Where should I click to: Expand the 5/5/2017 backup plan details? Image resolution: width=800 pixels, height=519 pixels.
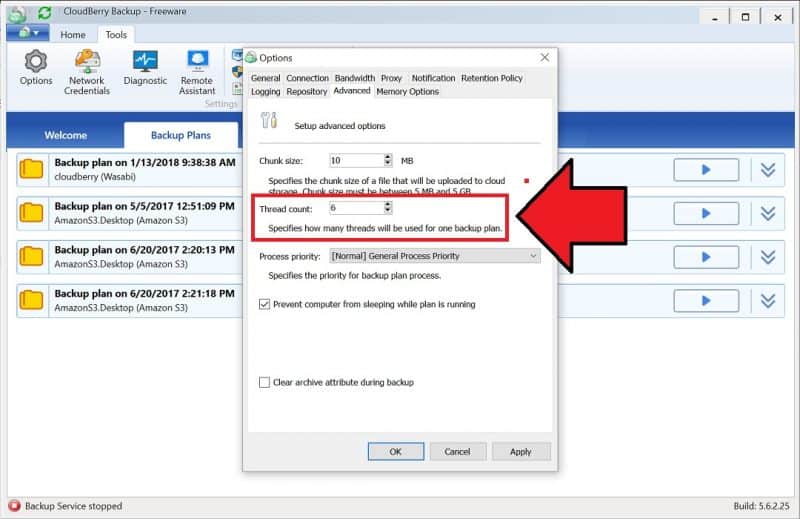[768, 213]
